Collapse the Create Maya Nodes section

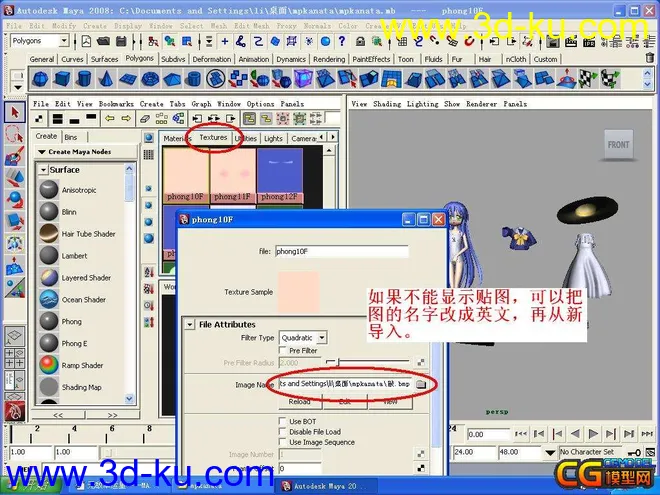[42, 152]
